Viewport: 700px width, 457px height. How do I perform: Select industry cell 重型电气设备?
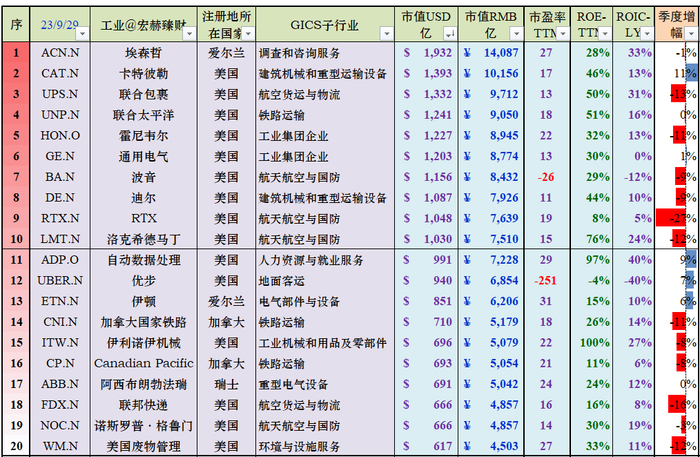coord(325,384)
